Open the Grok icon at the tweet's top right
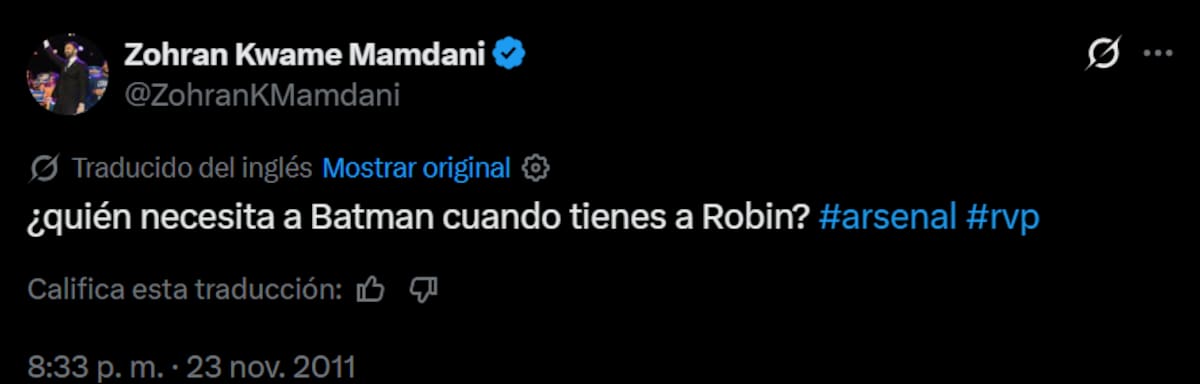Viewport: 1200px width, 384px height. pos(1103,55)
